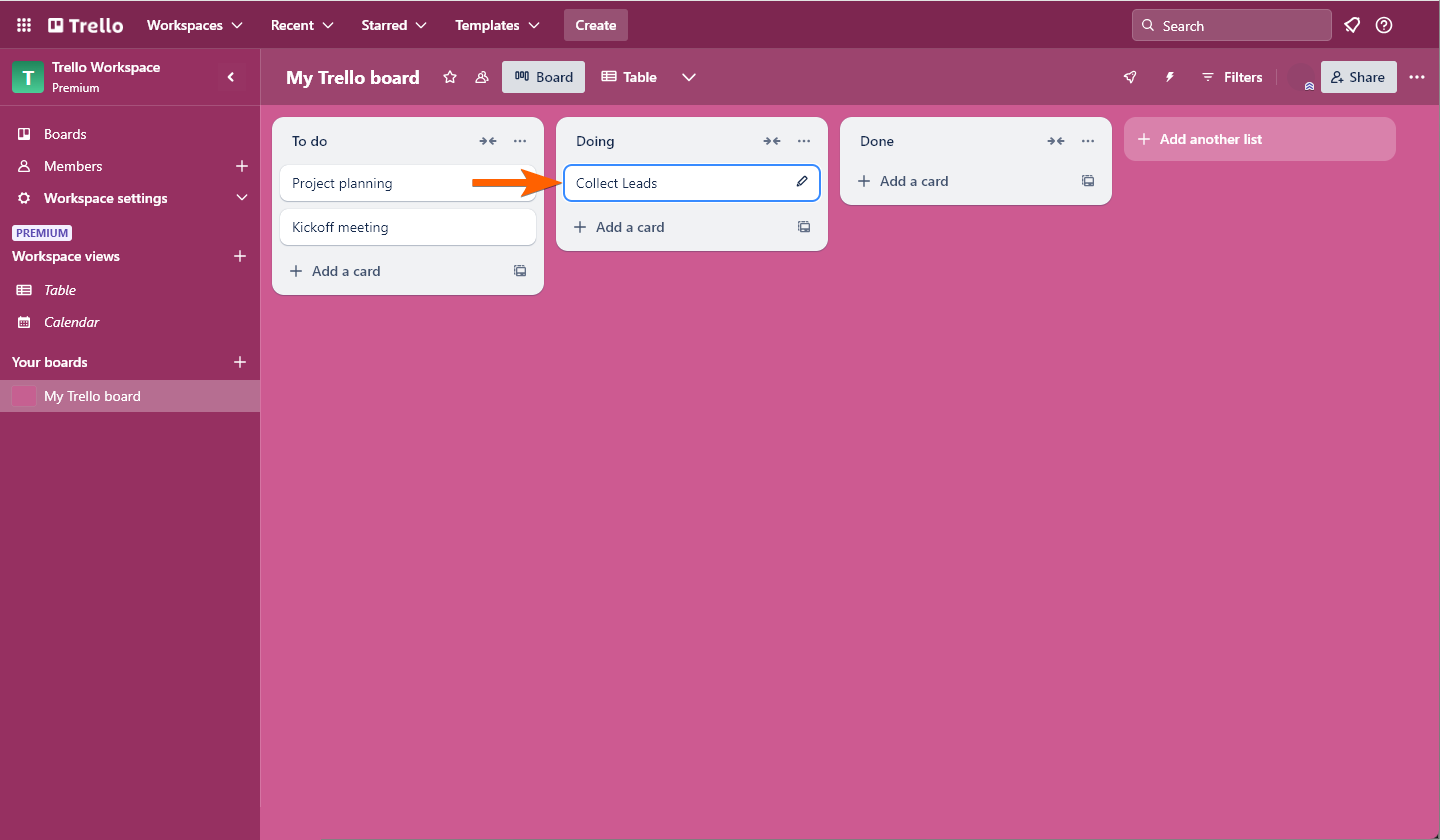This screenshot has height=840, width=1440.
Task: Go to Trello home via logo
Action: pos(86,25)
